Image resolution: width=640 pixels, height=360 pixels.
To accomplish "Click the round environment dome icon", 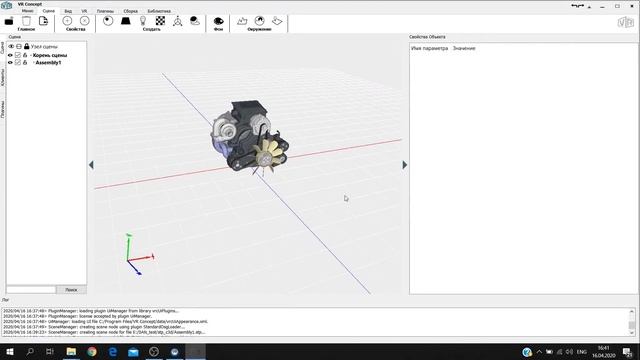I will point(260,21).
